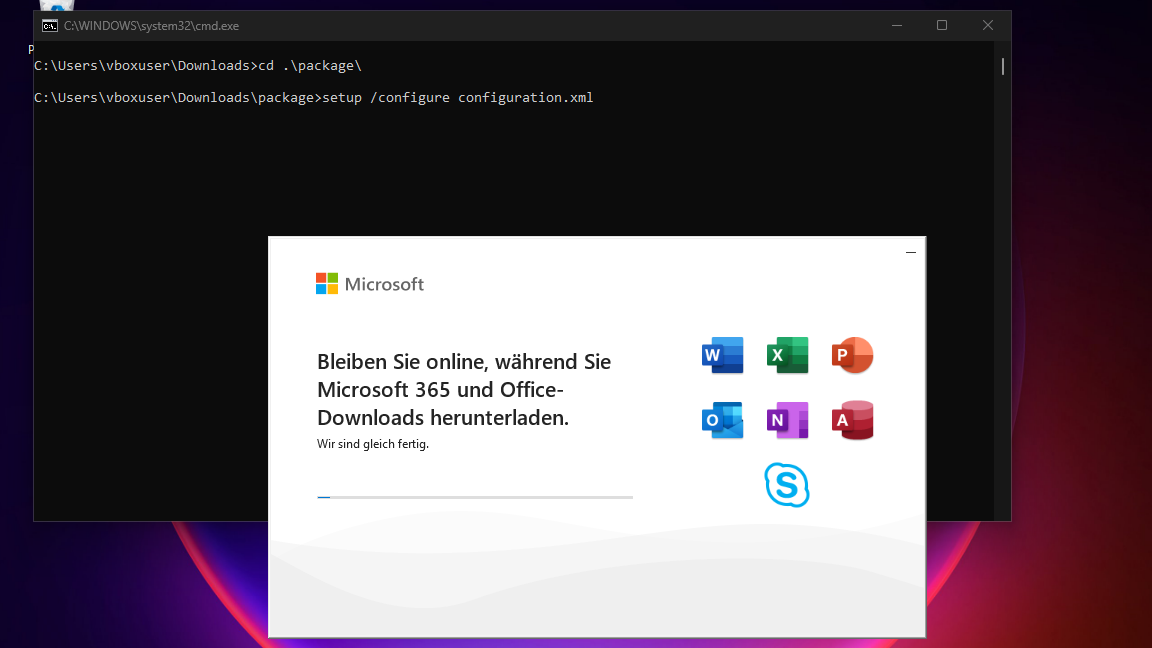The image size is (1152, 648).
Task: Click the Microsoft logo in the installer
Action: [x=370, y=284]
